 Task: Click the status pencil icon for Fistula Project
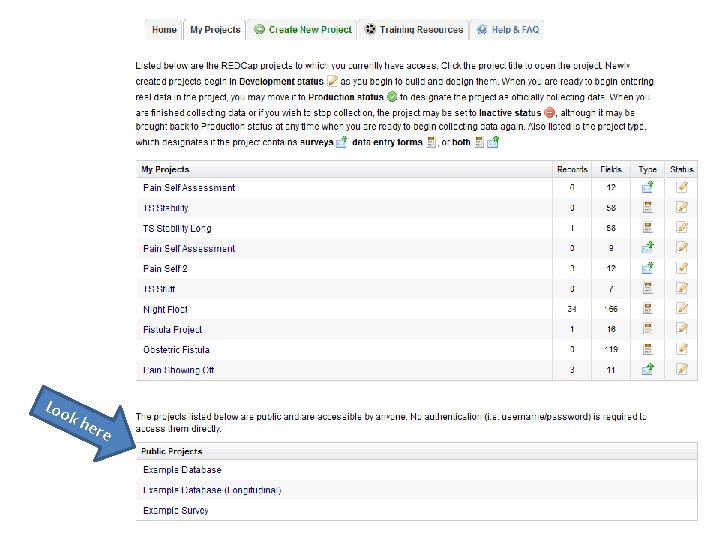pos(682,329)
